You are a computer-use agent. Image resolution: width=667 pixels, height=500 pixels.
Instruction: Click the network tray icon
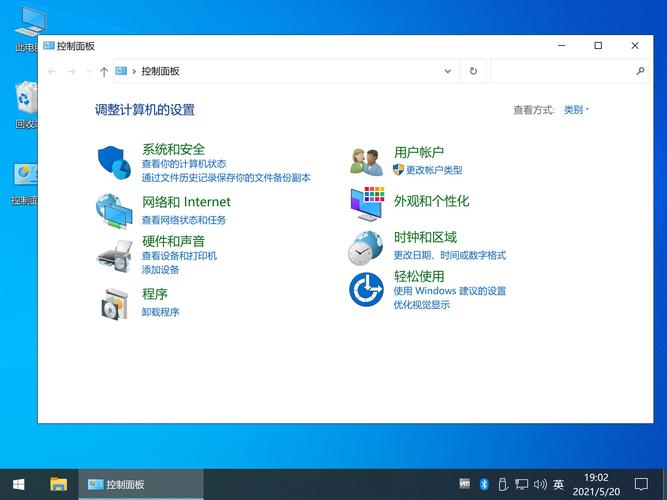(521, 484)
